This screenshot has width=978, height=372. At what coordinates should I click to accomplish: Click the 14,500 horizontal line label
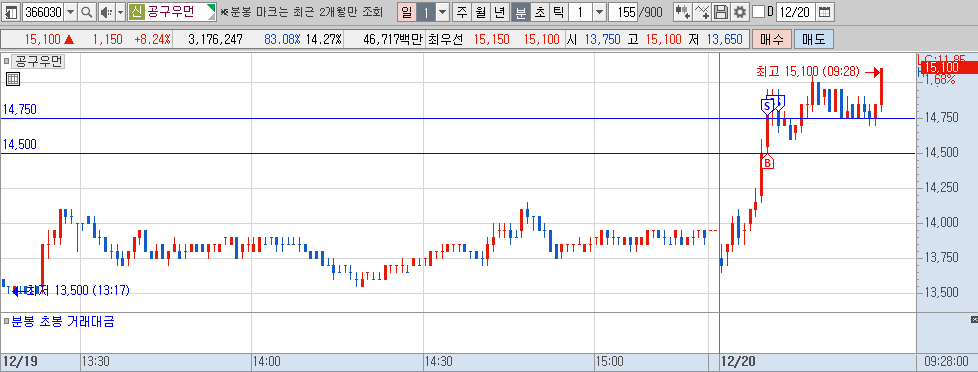pos(19,145)
